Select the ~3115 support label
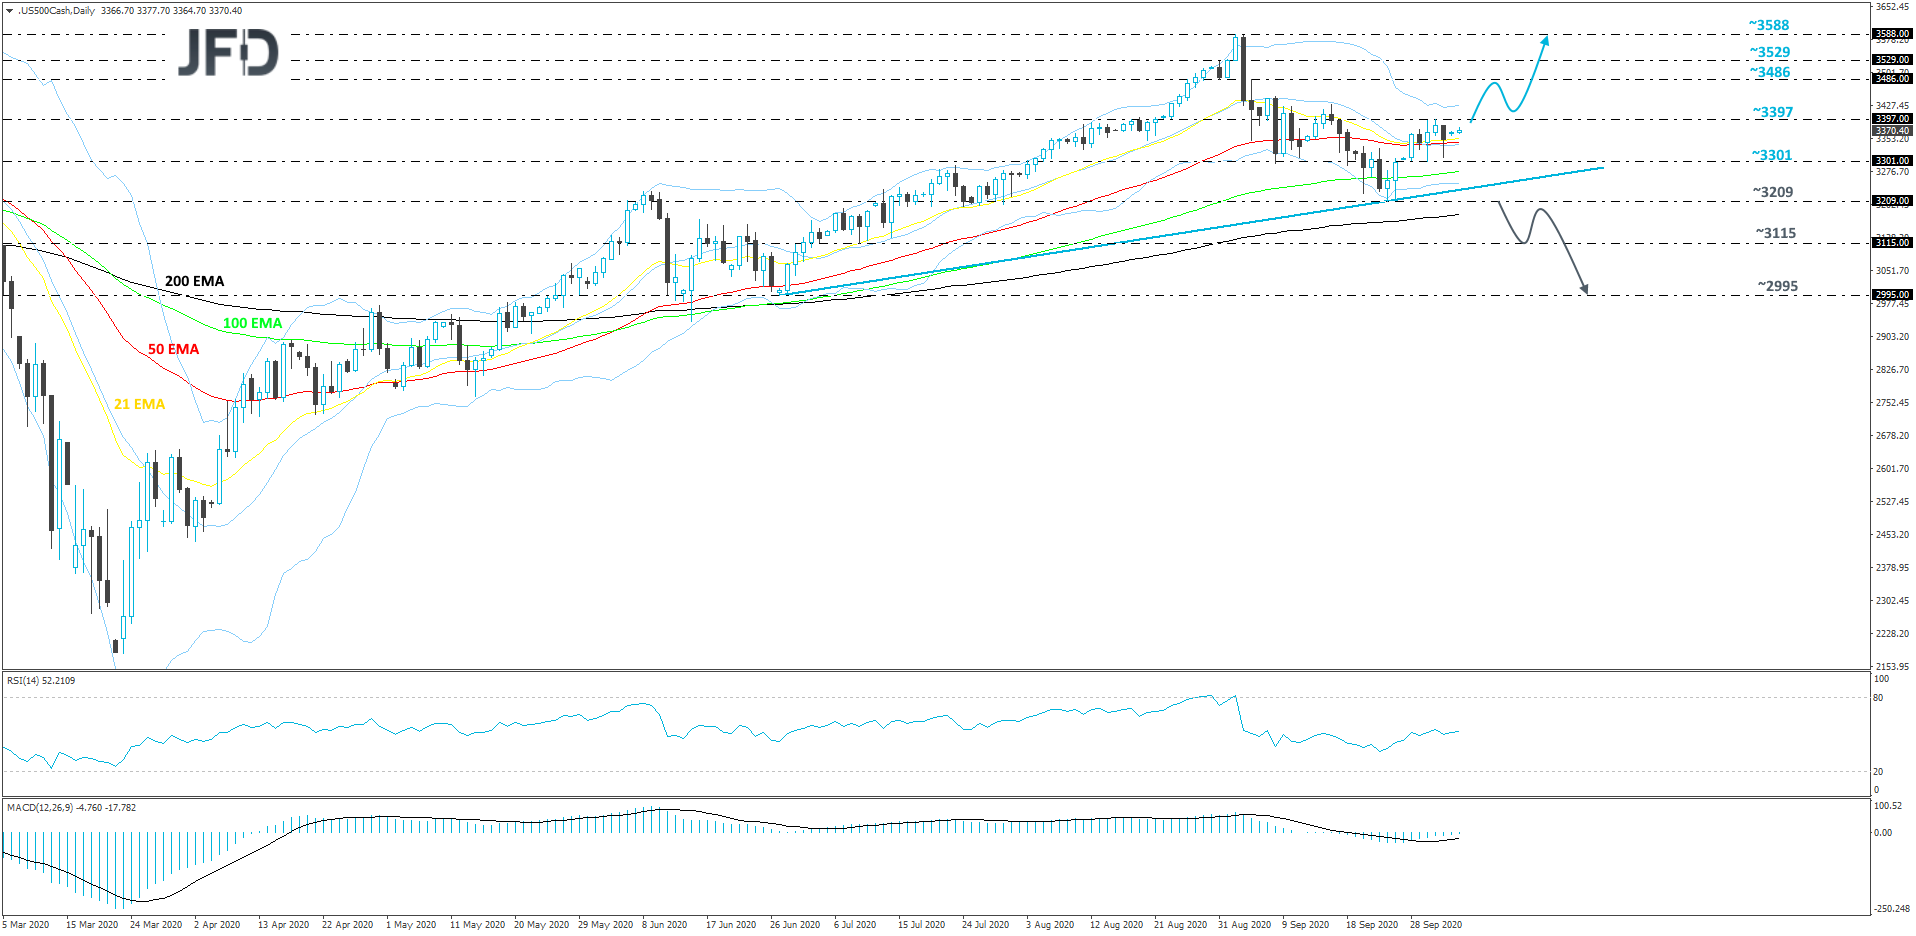 (1776, 234)
